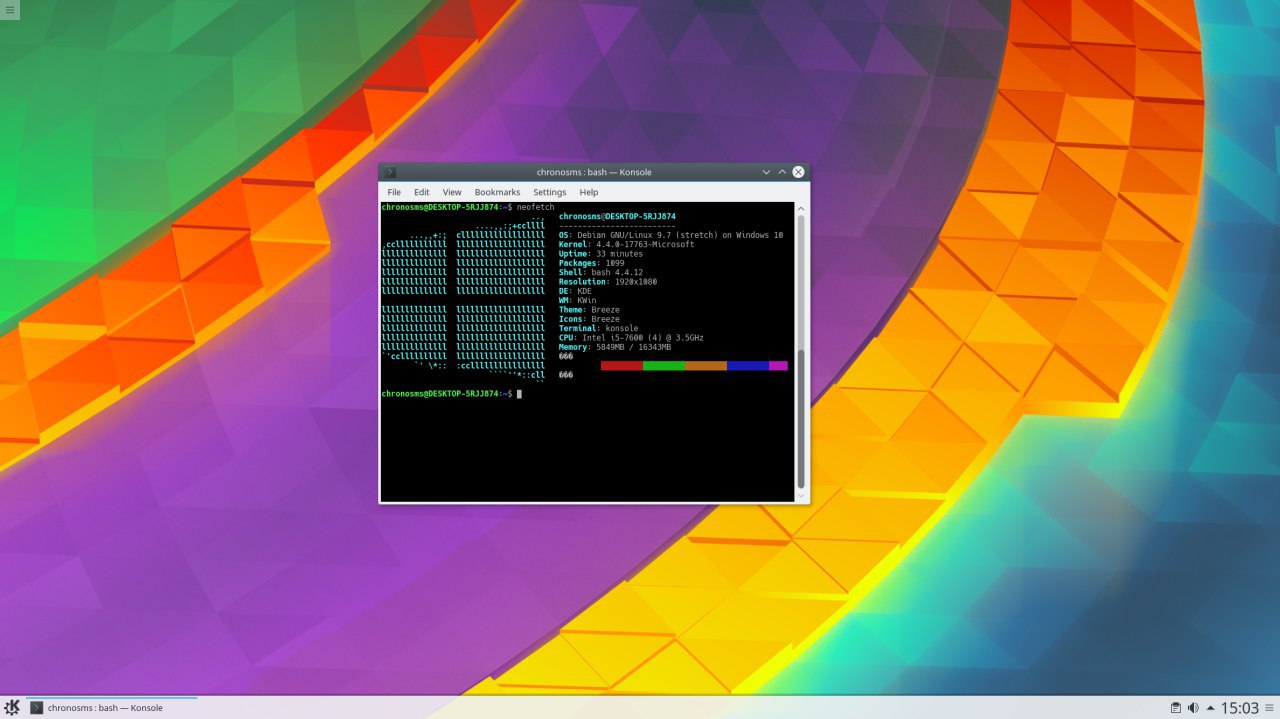This screenshot has width=1280, height=719.
Task: Open the Edit menu
Action: tap(422, 192)
